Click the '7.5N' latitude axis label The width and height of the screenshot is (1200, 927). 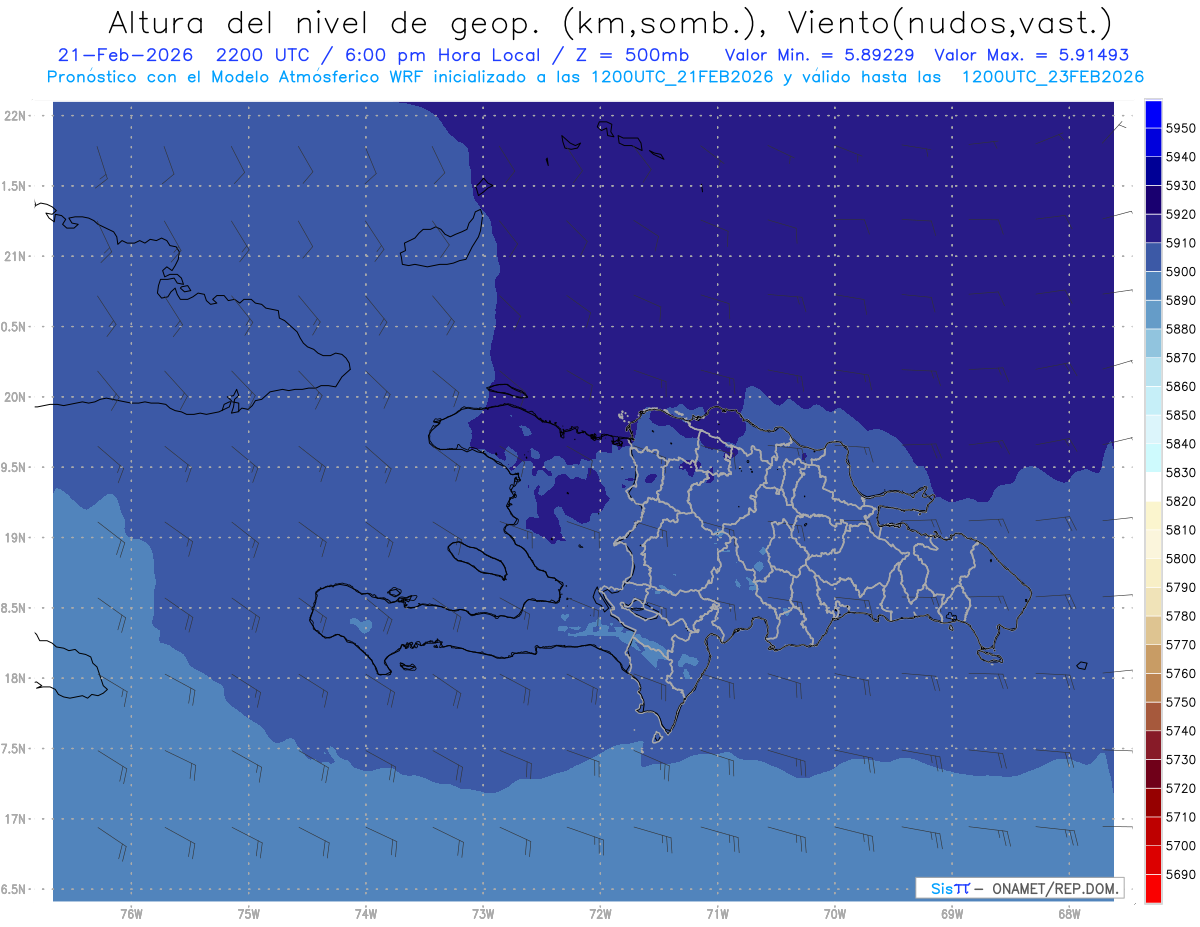pyautogui.click(x=14, y=749)
